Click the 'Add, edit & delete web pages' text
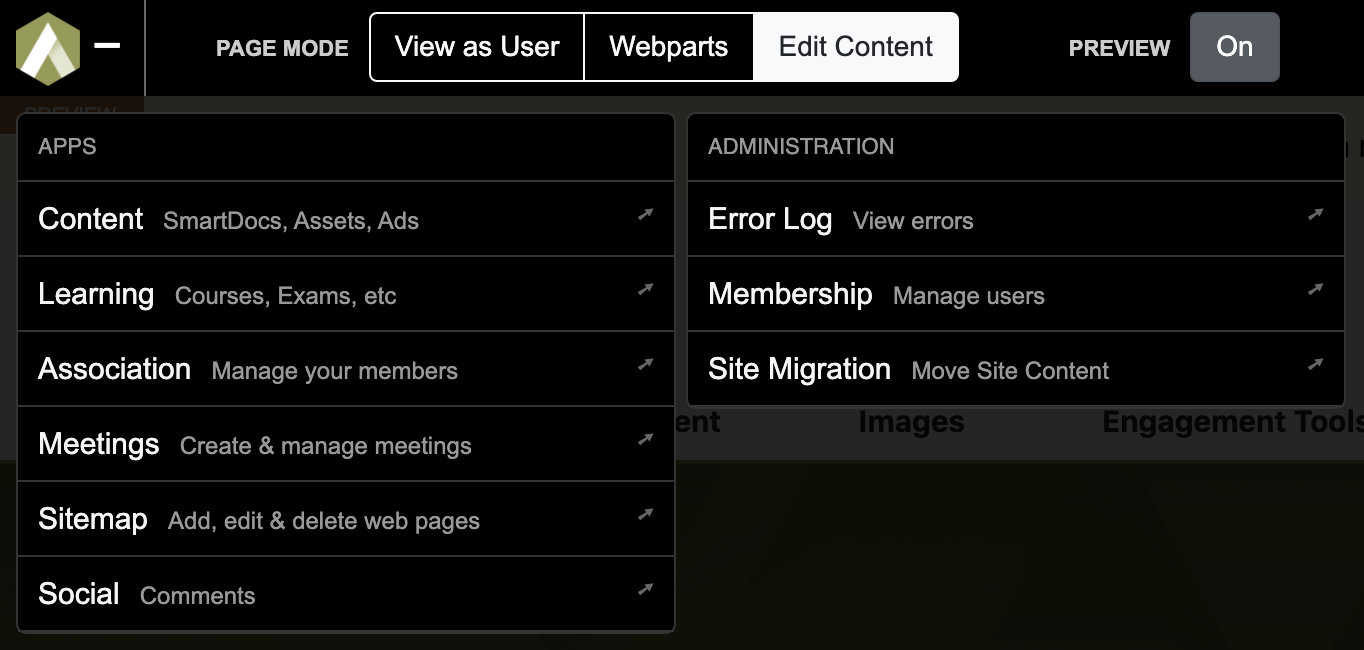Screen dimensions: 1364x650 (x=324, y=521)
